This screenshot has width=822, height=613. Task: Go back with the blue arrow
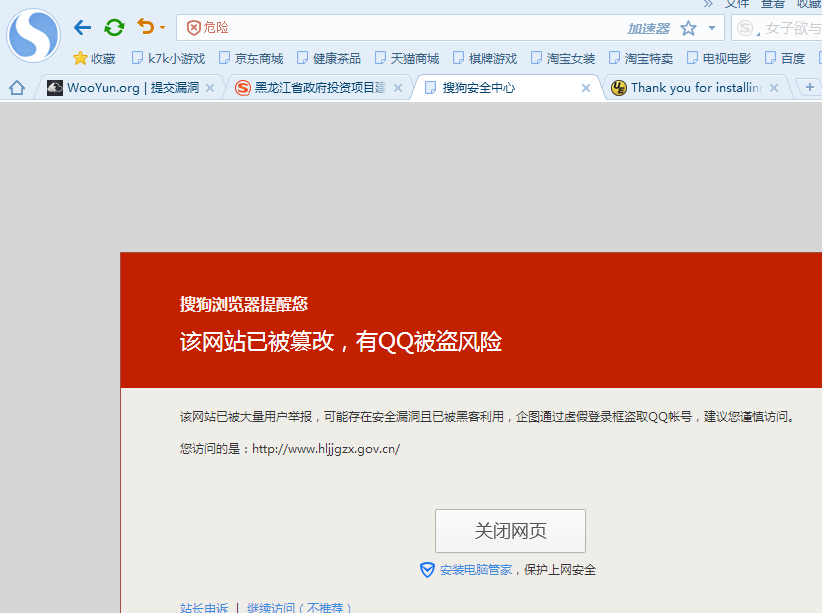point(82,27)
